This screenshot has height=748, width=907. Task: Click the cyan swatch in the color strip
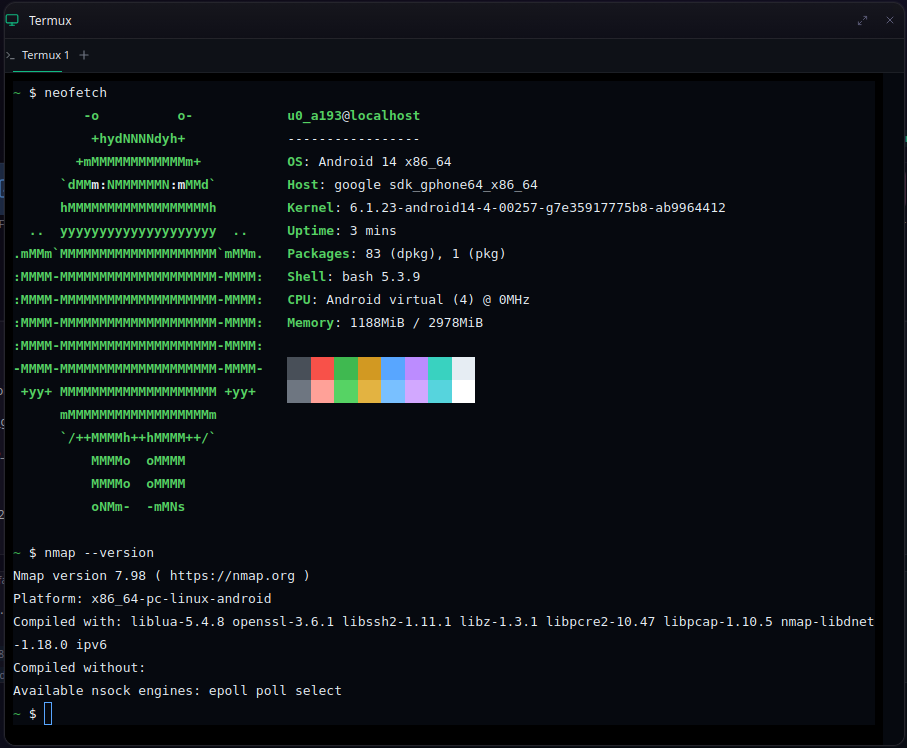click(x=441, y=380)
